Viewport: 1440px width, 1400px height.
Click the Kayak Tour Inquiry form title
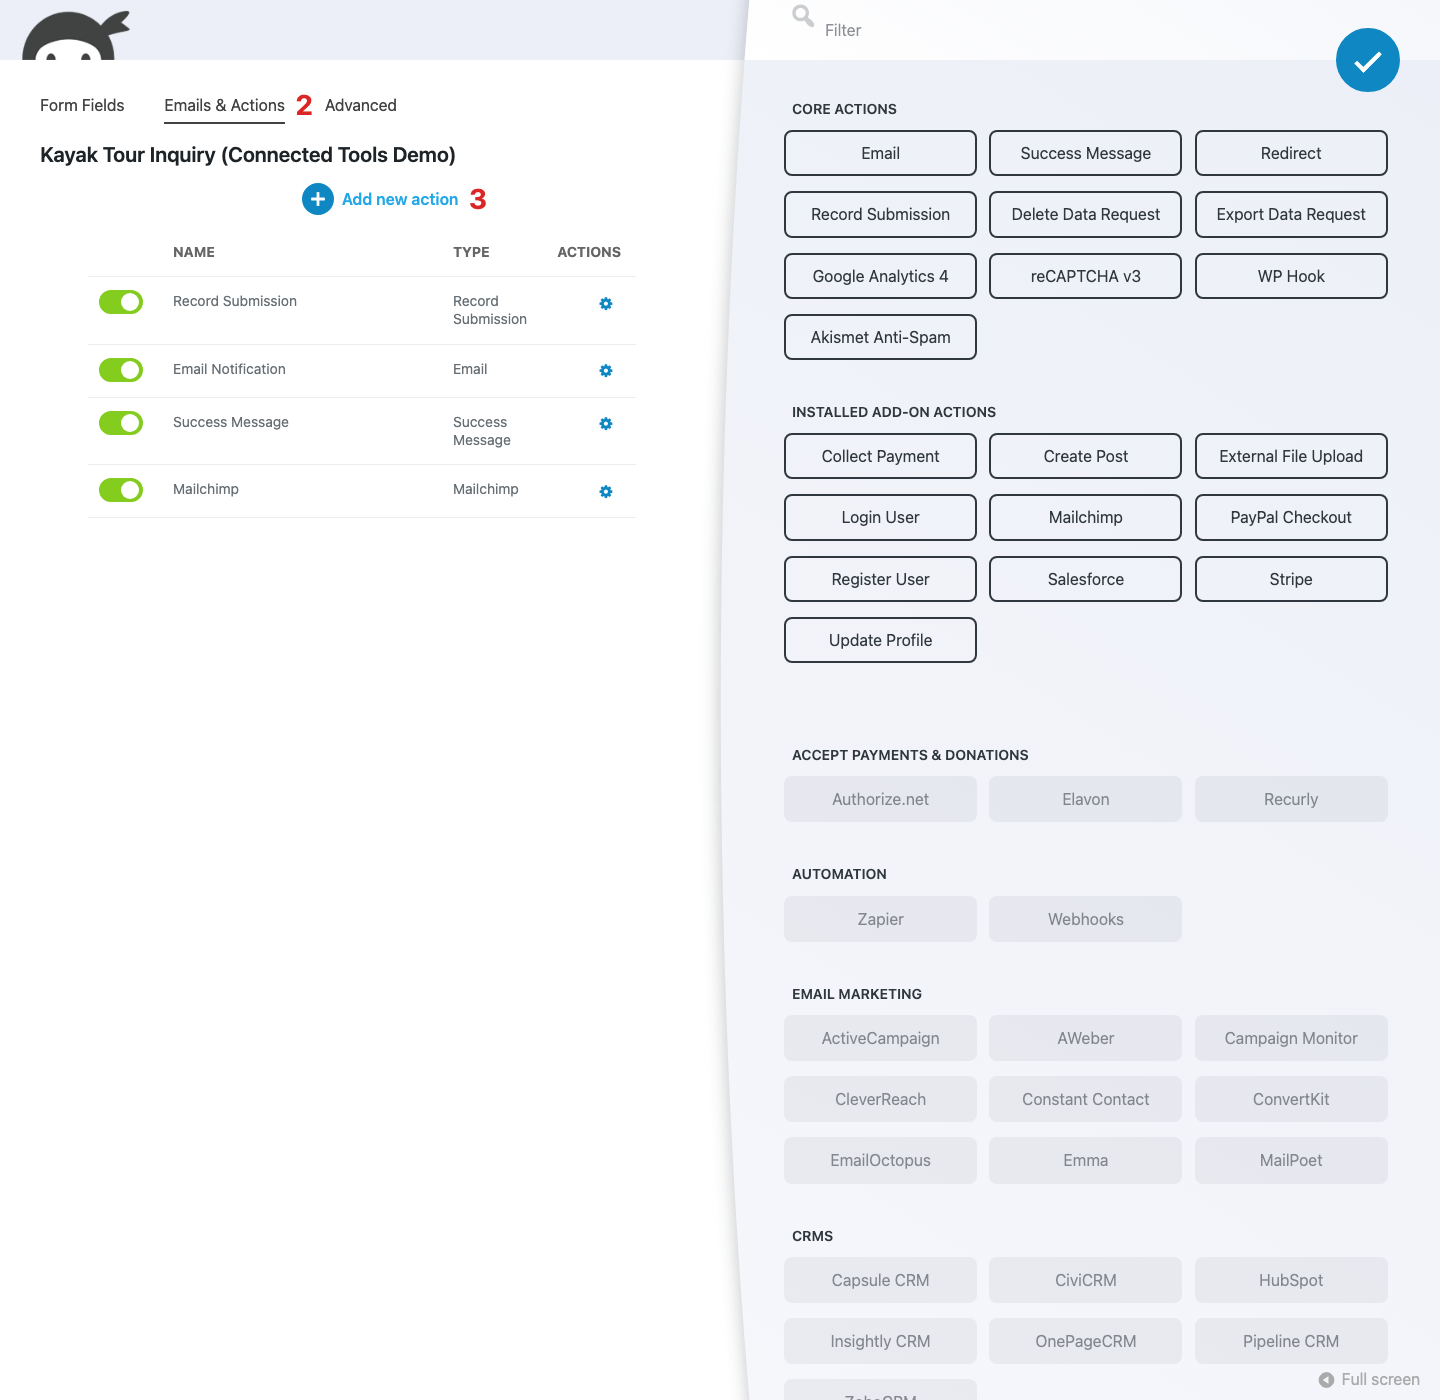pos(248,155)
